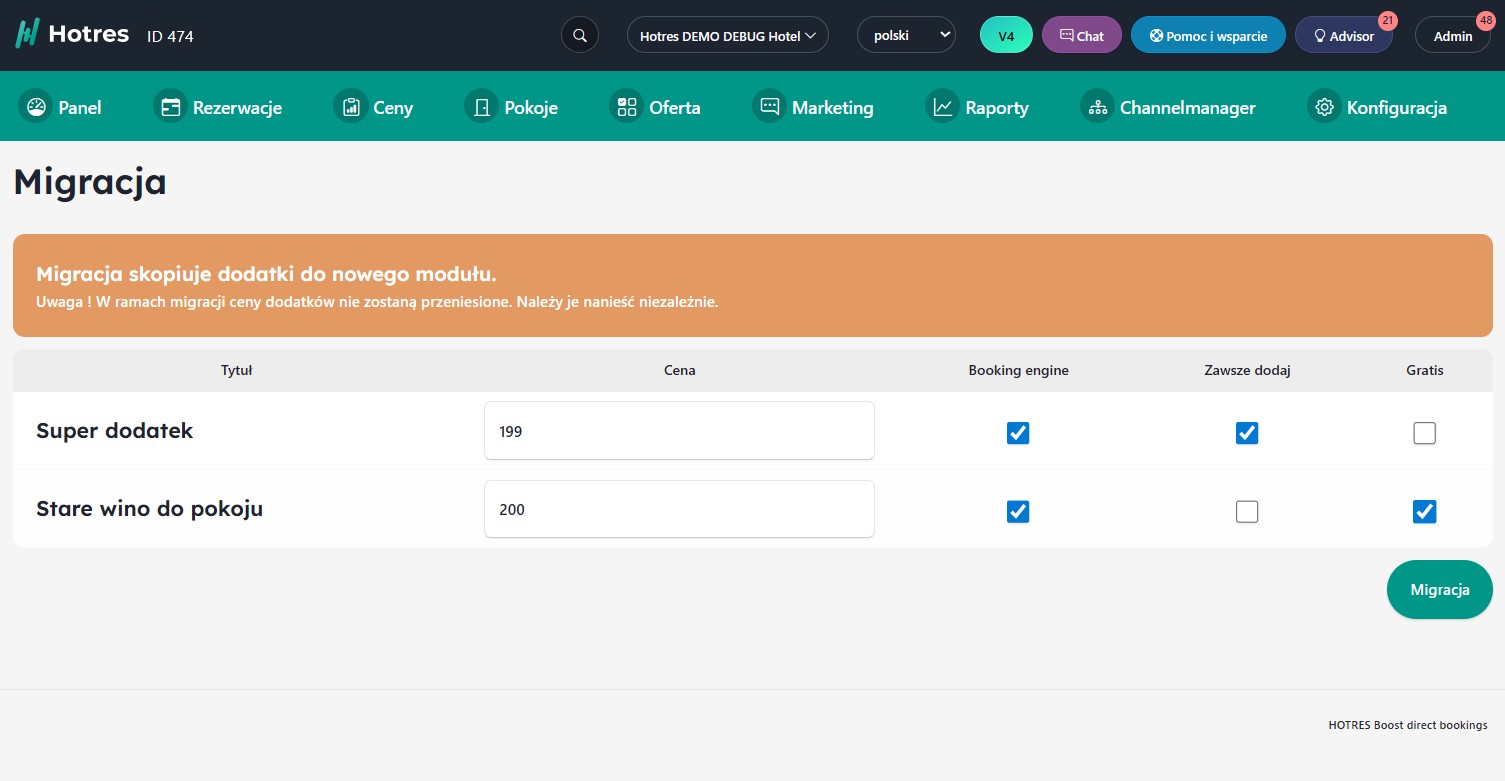Open Pomoc i wsparcie

click(x=1208, y=36)
